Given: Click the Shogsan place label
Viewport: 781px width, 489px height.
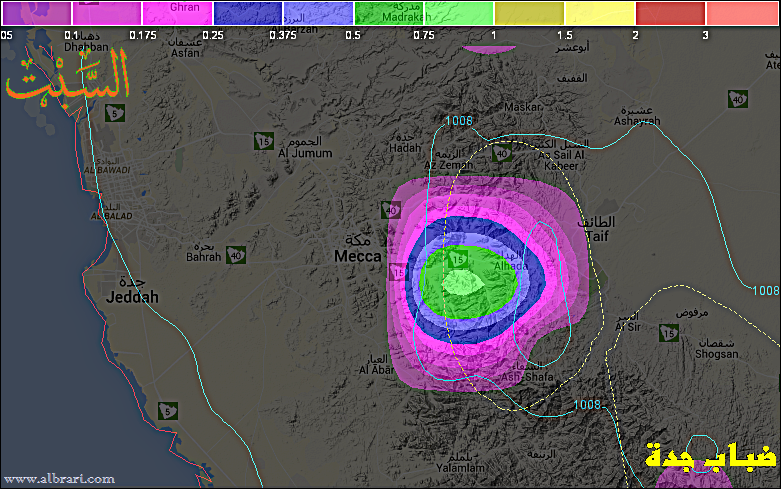Looking at the screenshot, I should coord(716,354).
